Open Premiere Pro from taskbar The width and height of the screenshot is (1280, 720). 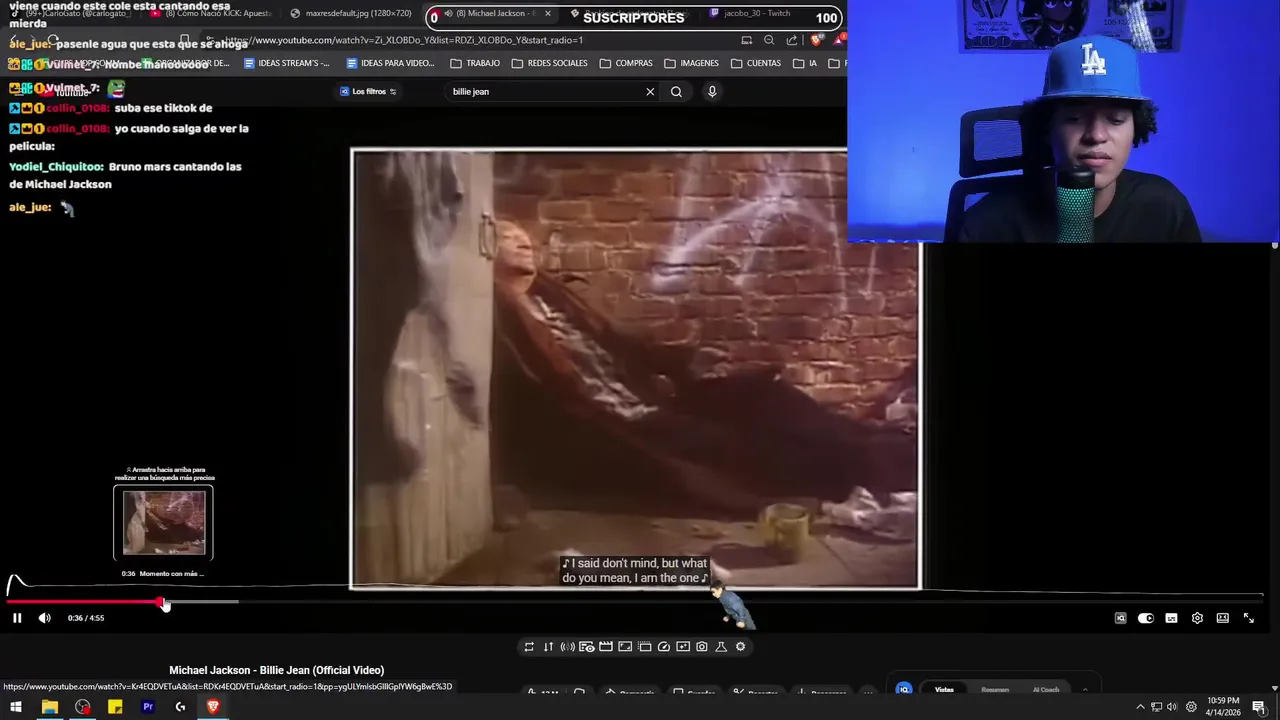(x=148, y=707)
